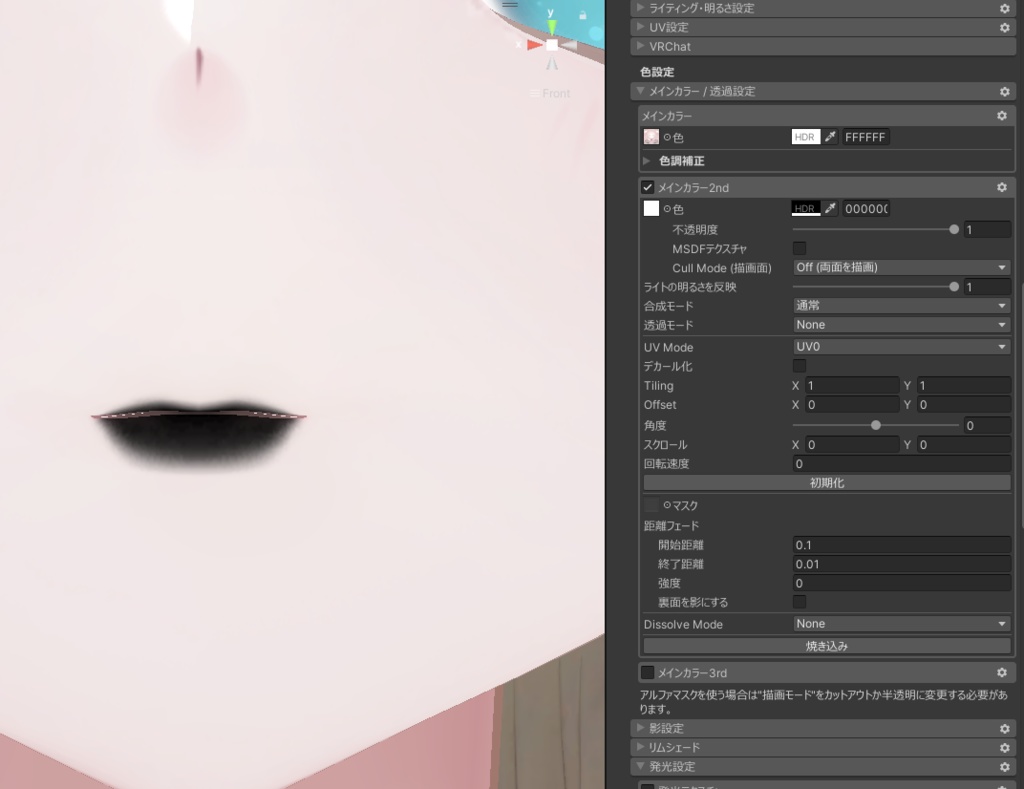Open the gear menu on メインカラー2nd section

click(x=1001, y=187)
